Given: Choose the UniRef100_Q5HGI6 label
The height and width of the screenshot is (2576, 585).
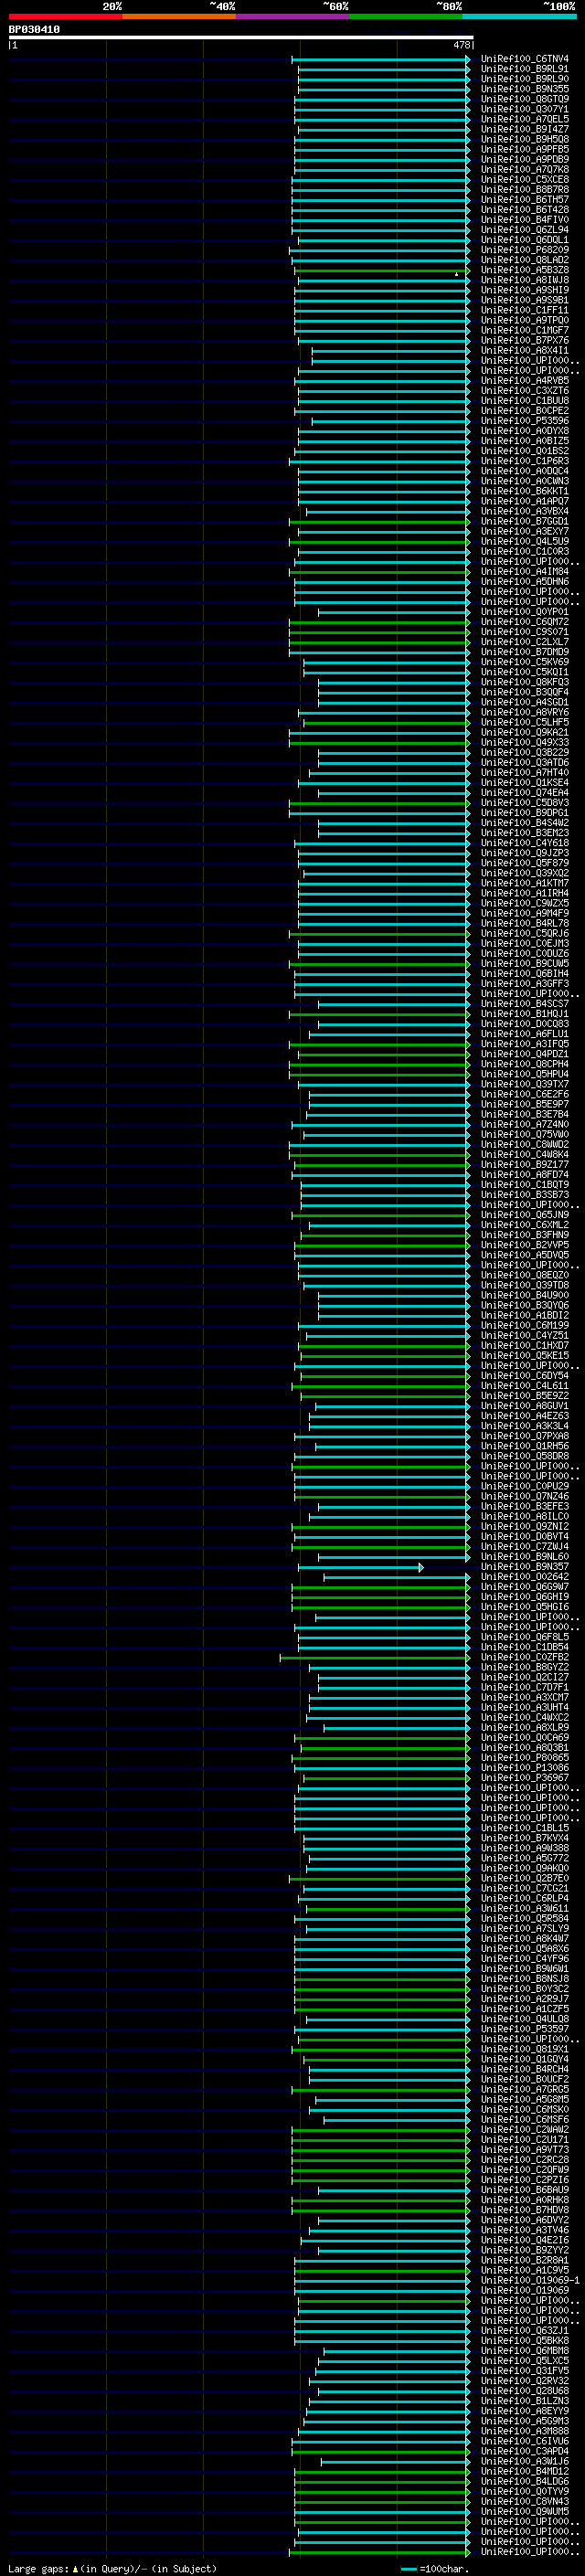Looking at the screenshot, I should click(525, 1607).
